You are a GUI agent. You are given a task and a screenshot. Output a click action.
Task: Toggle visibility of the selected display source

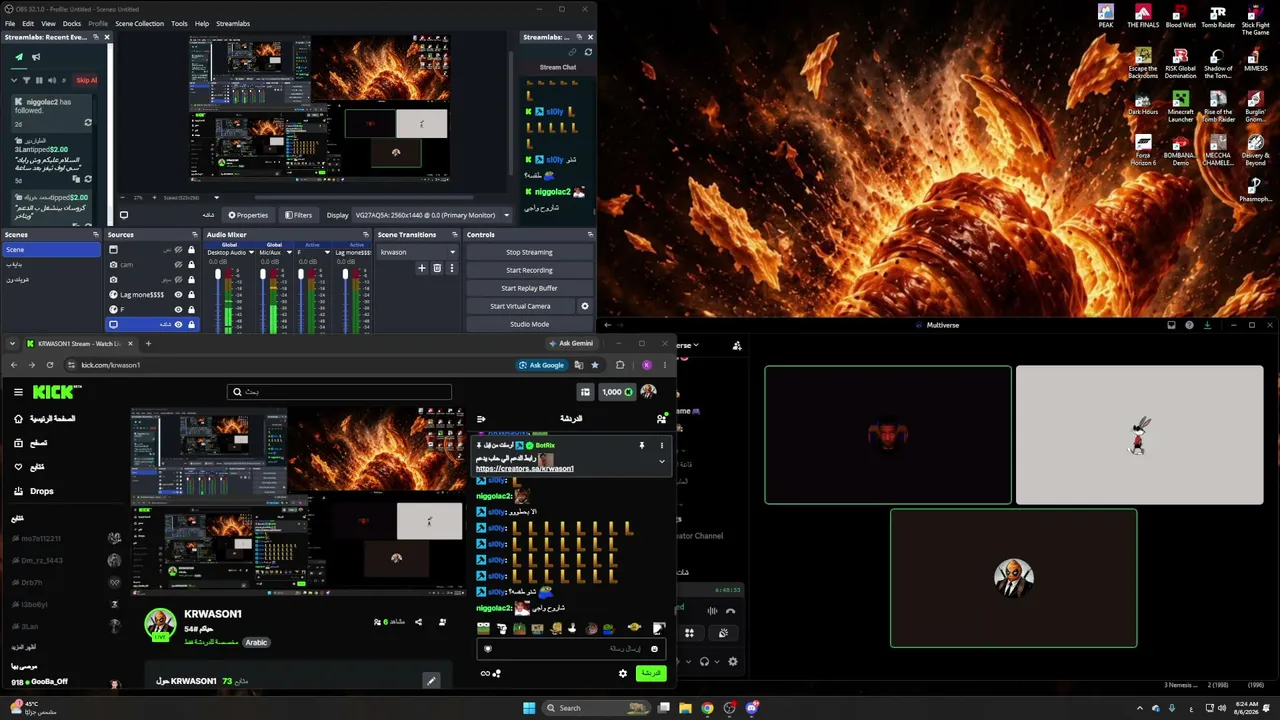(179, 324)
